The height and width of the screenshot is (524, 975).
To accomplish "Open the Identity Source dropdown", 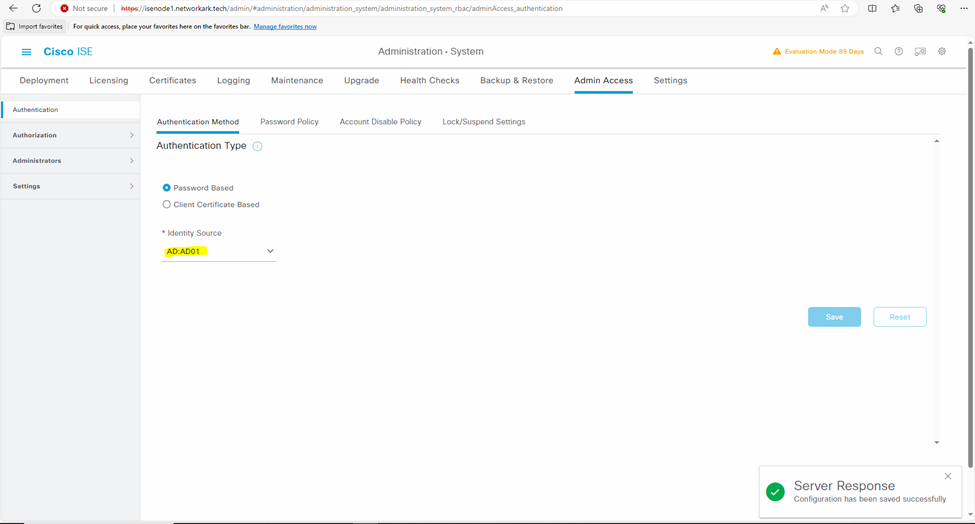I will tap(219, 252).
